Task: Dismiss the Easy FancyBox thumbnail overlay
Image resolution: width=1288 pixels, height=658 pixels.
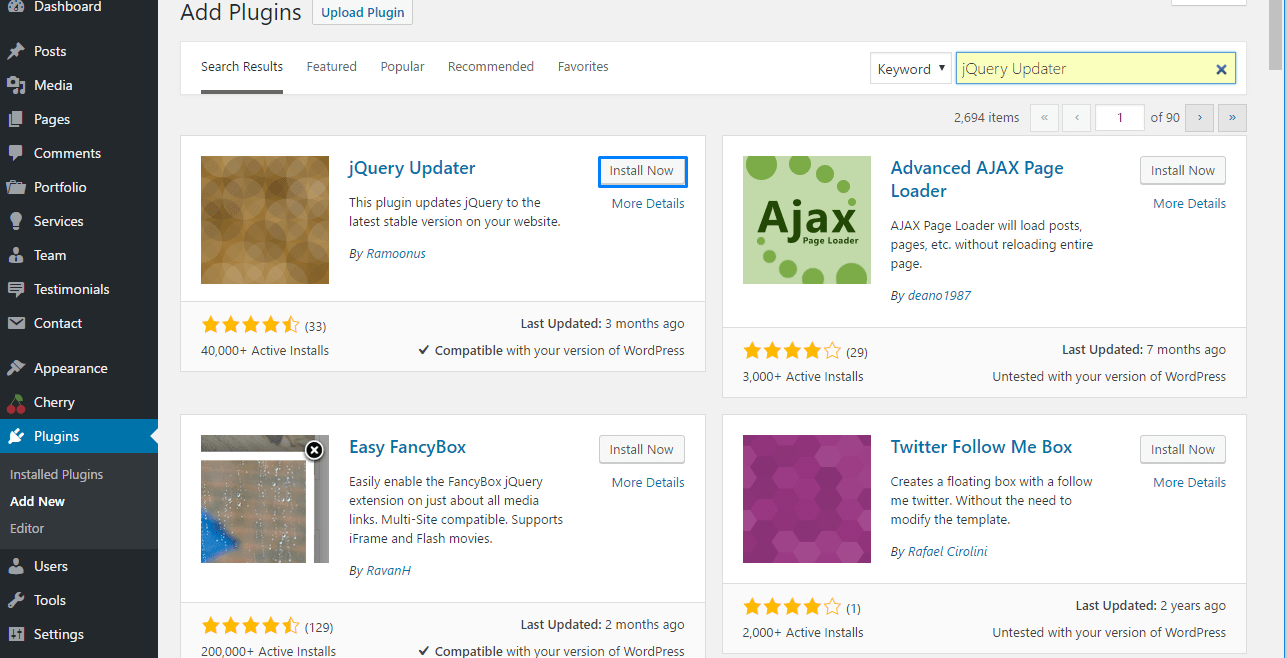Action: click(315, 451)
